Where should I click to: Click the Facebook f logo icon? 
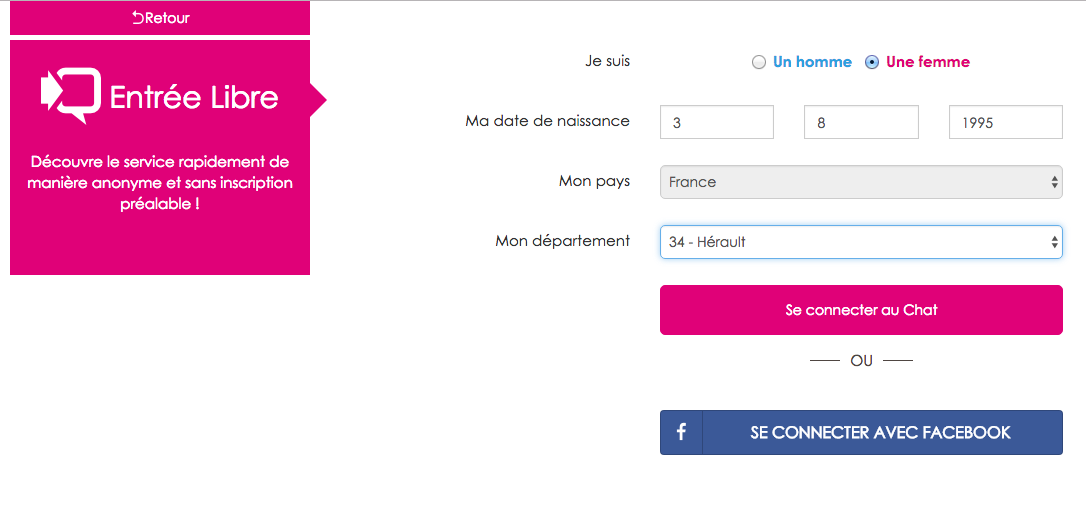pyautogui.click(x=682, y=433)
